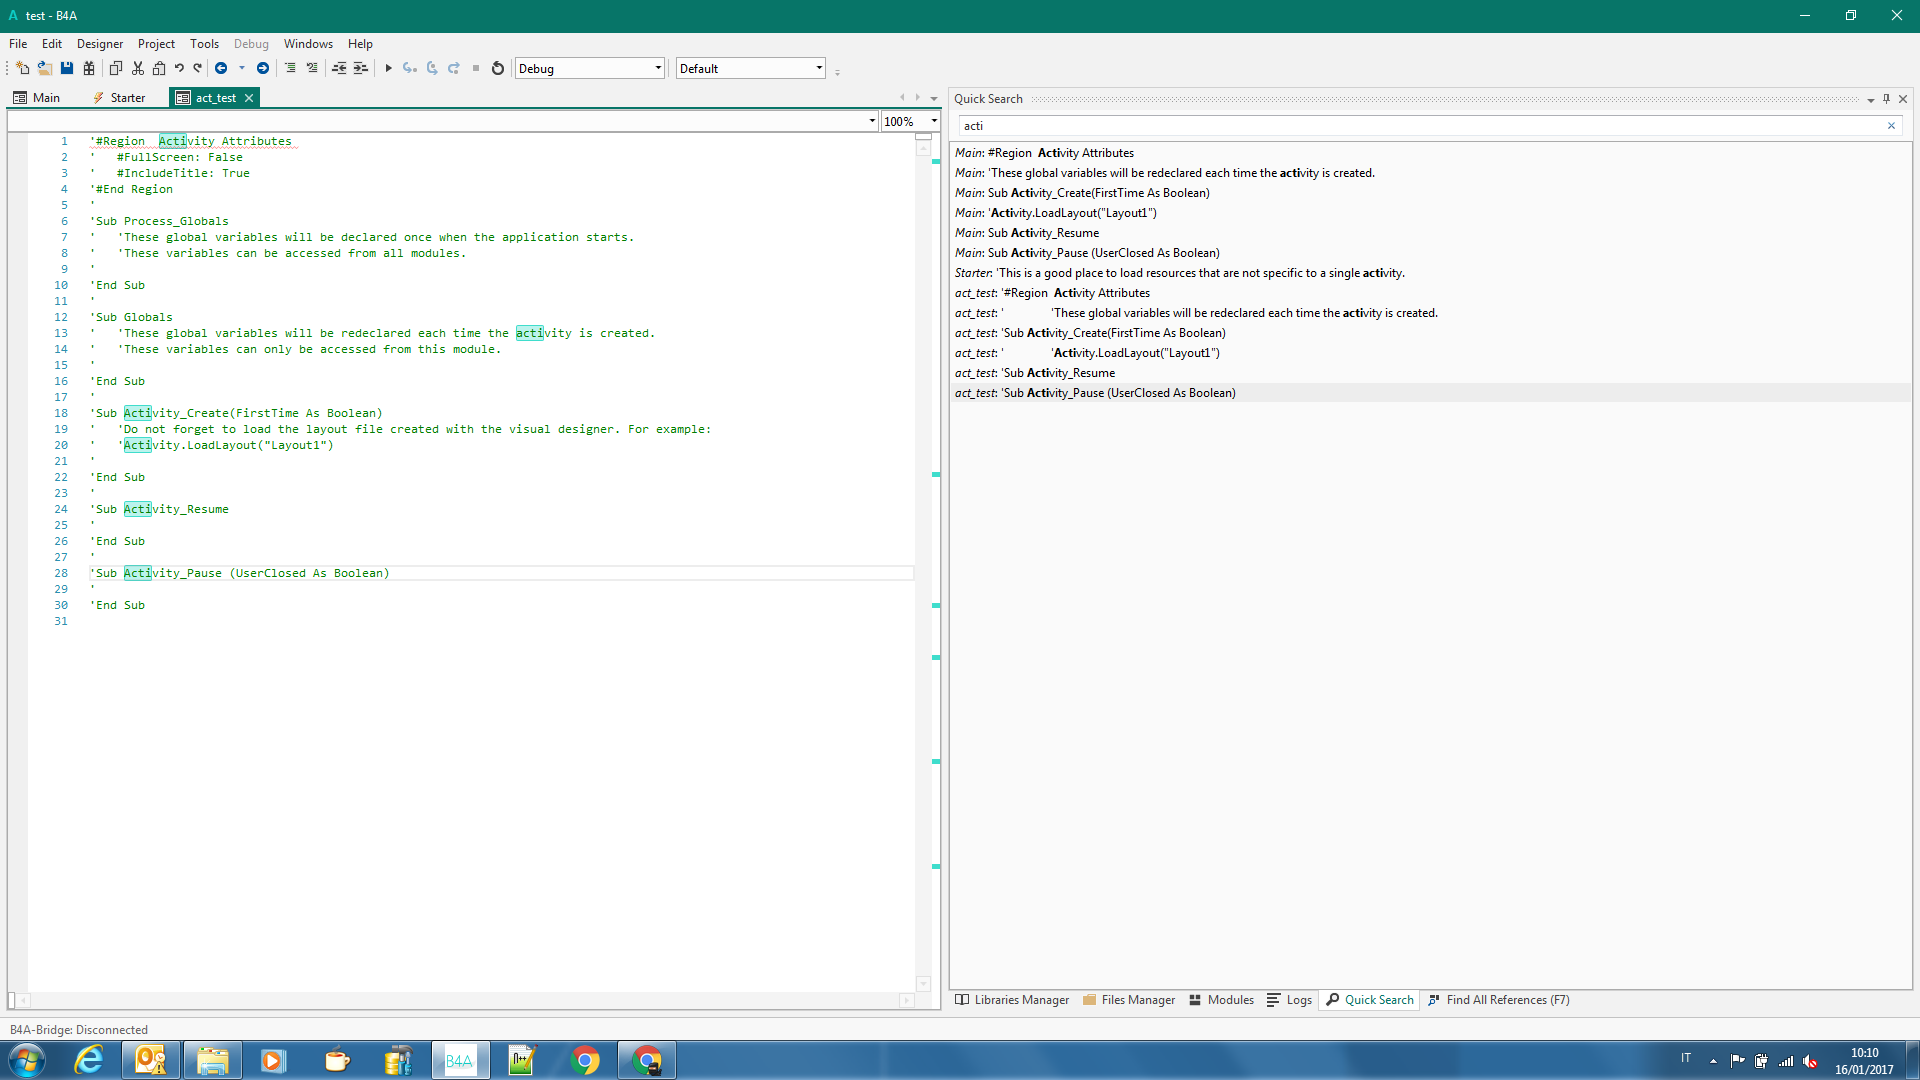Close the act_test tab
This screenshot has width=1920, height=1080.
click(249, 98)
